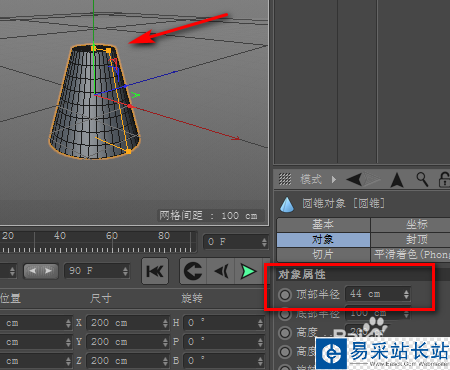
Task: Switch to the 封顶 tab
Action: point(411,239)
